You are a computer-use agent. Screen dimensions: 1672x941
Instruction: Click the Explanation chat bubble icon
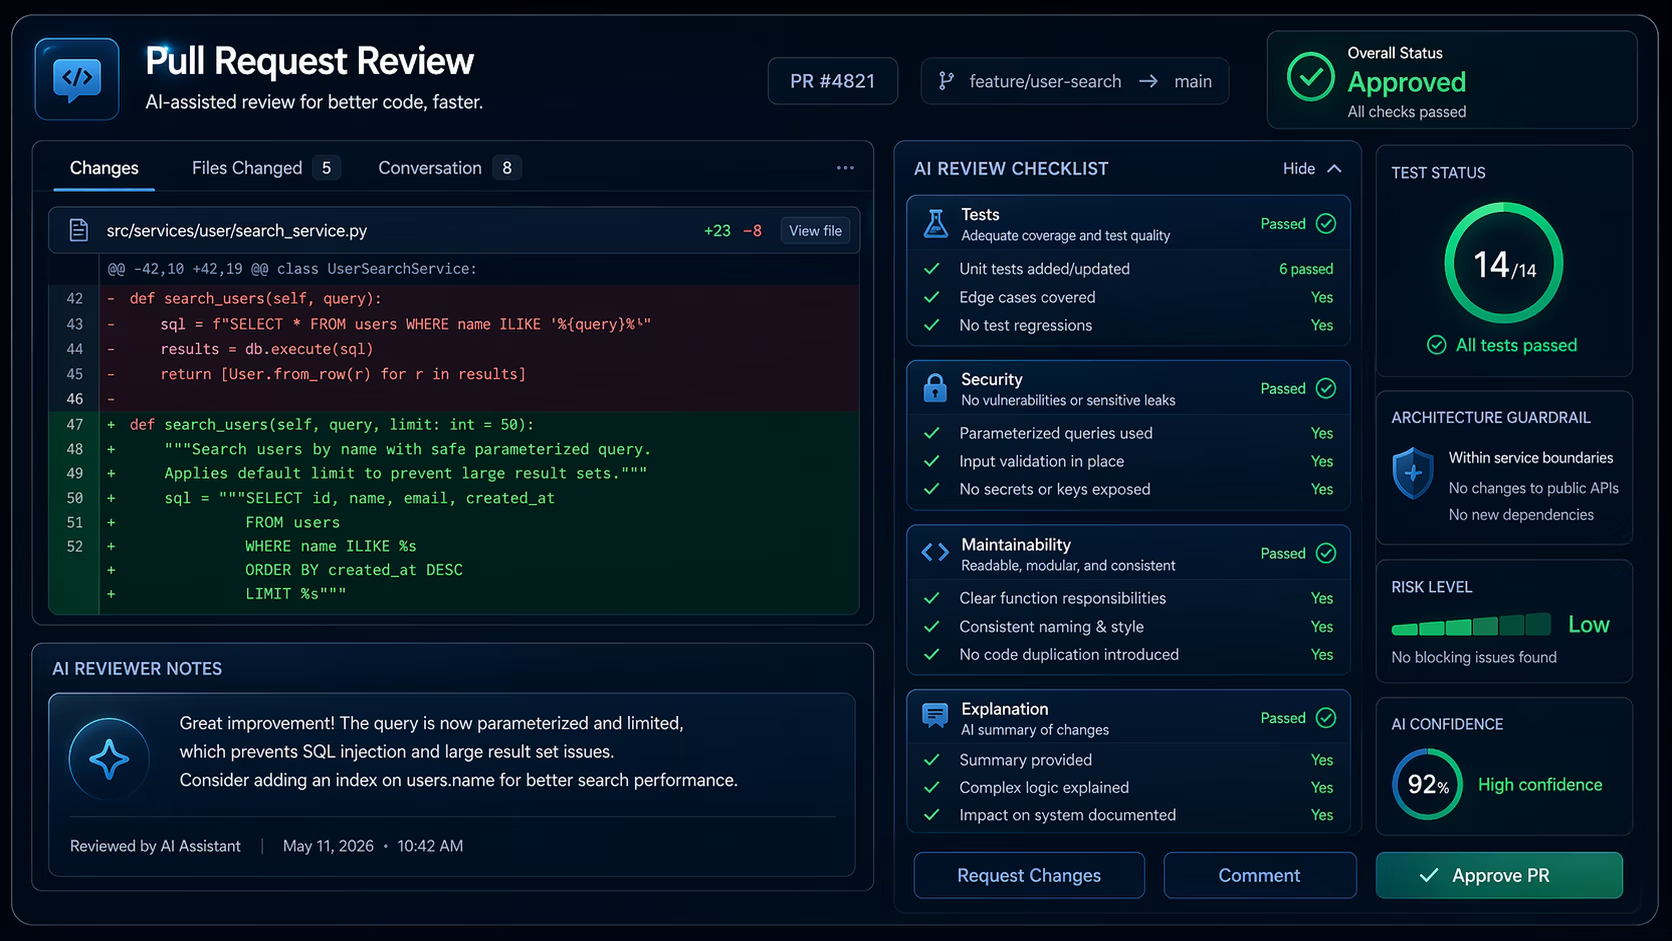tap(935, 715)
